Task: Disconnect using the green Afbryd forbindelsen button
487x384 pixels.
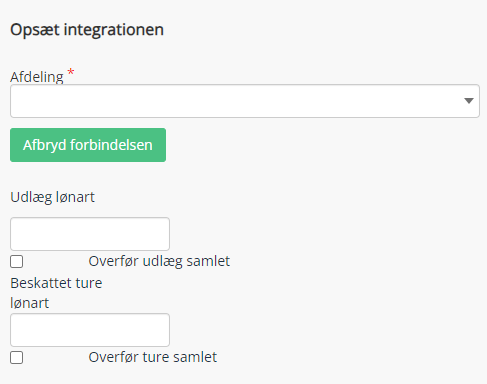Action: tap(88, 145)
